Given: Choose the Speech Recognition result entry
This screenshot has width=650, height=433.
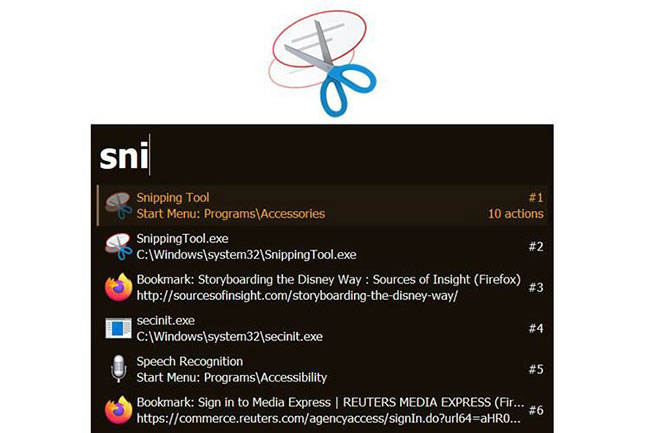Looking at the screenshot, I should pos(322,369).
